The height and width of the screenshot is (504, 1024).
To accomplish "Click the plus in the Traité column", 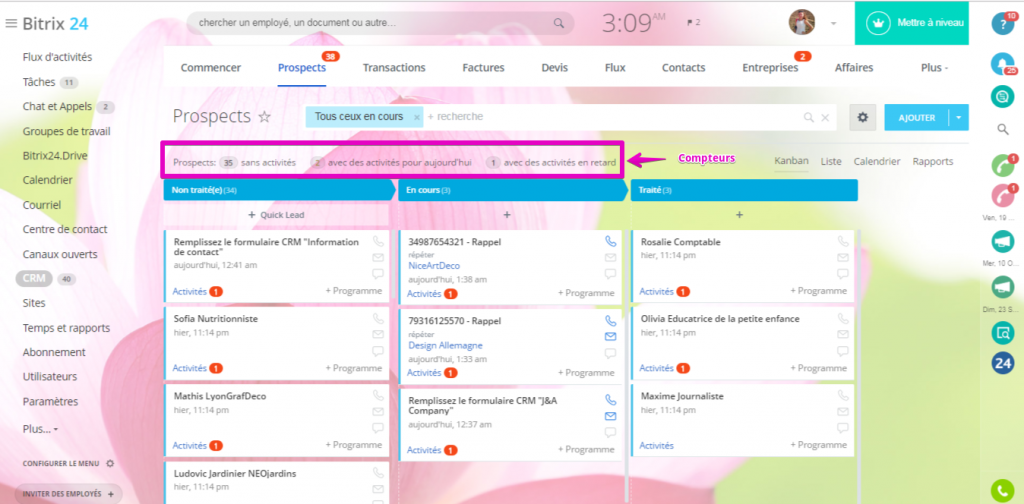I will (x=739, y=215).
